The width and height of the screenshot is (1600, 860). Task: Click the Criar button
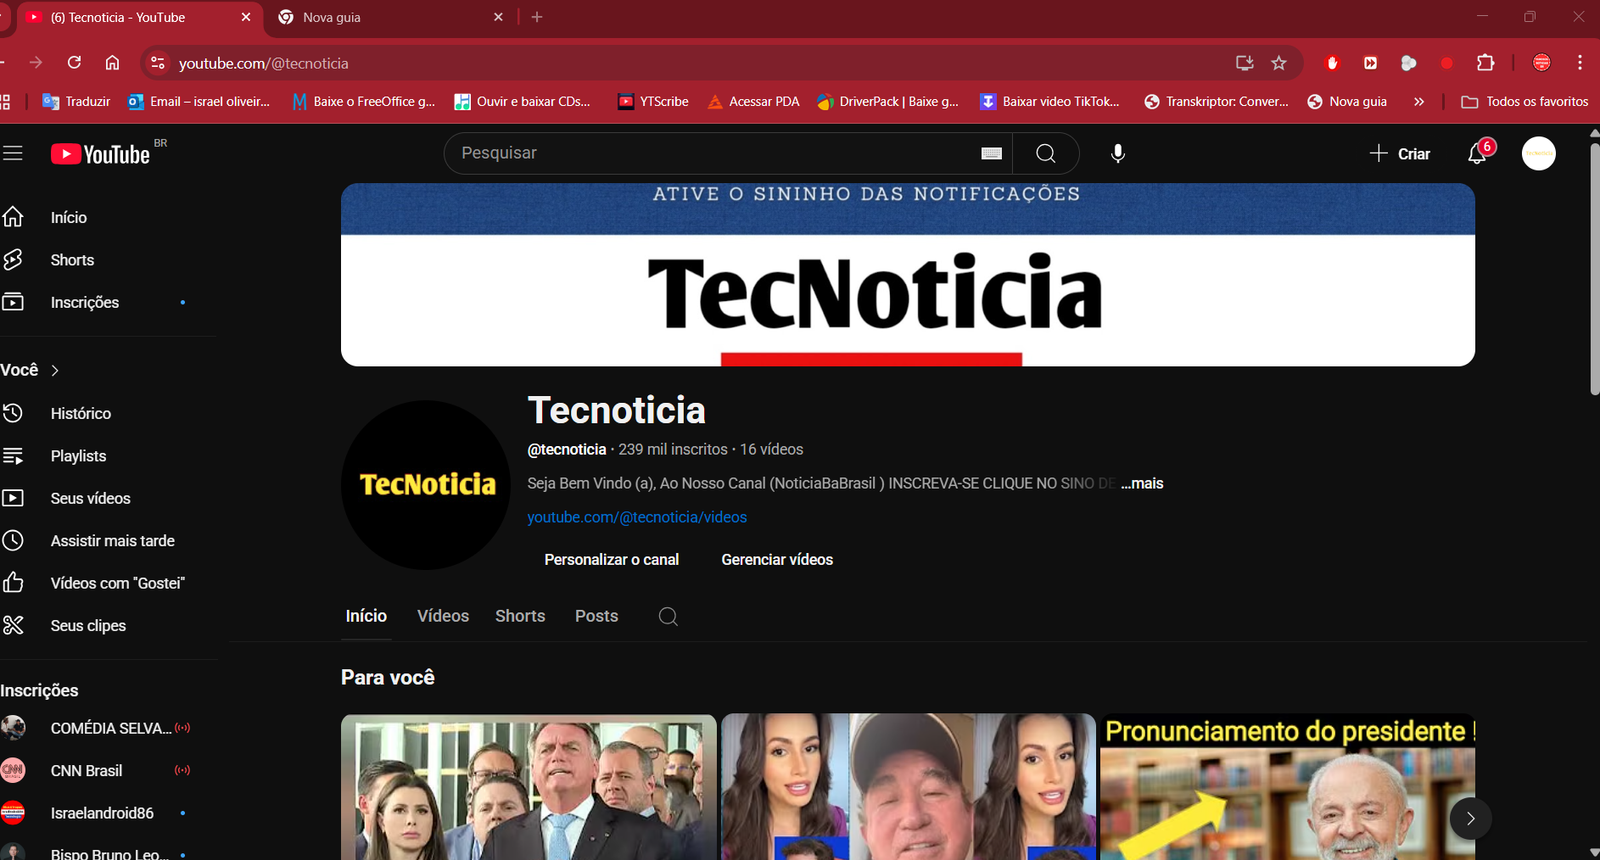click(1400, 153)
